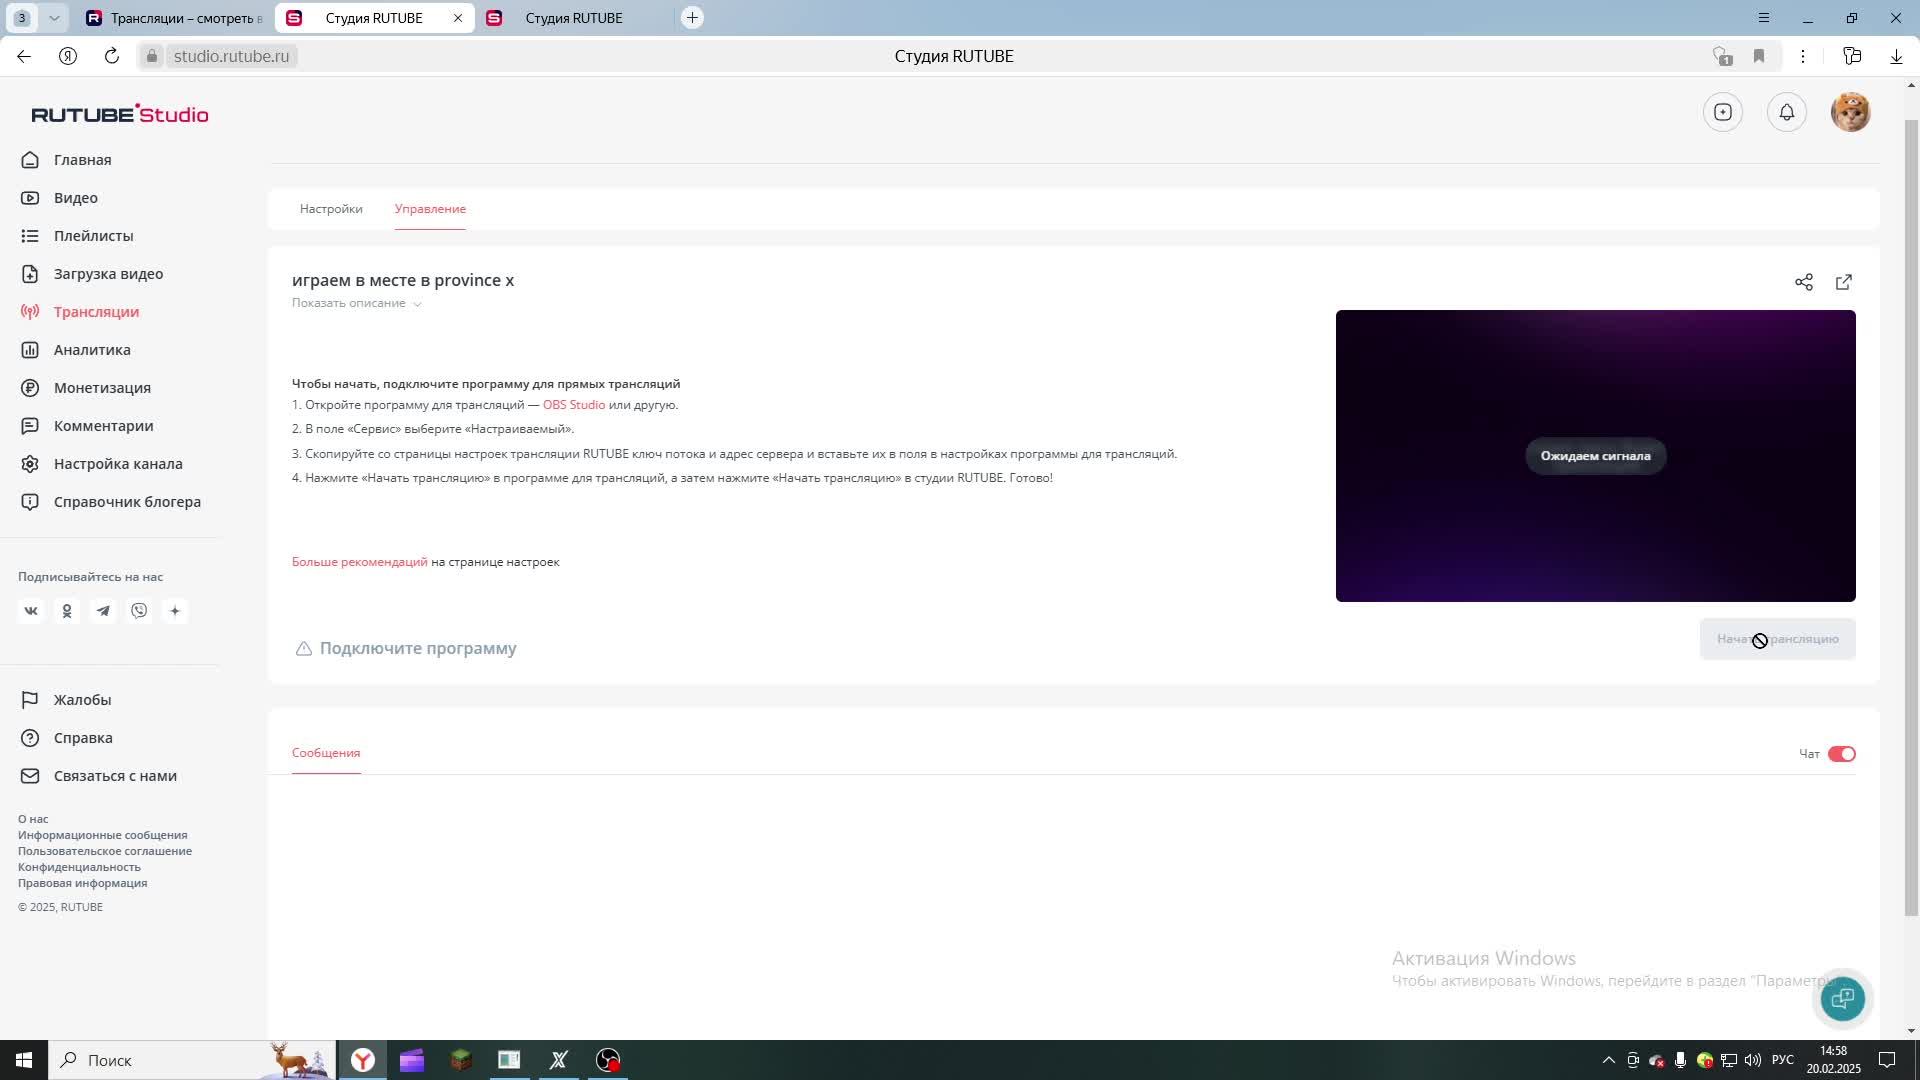Screen dimensions: 1920x1080
Task: Close the active Студия RUTUBE tab
Action: (458, 18)
